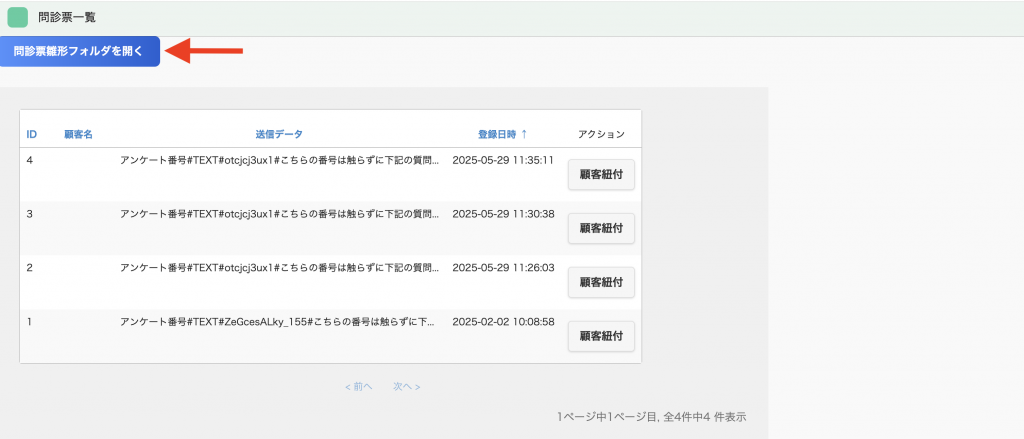This screenshot has width=1024, height=439.
Task: Click the 登録日時 column header text
Action: [497, 134]
